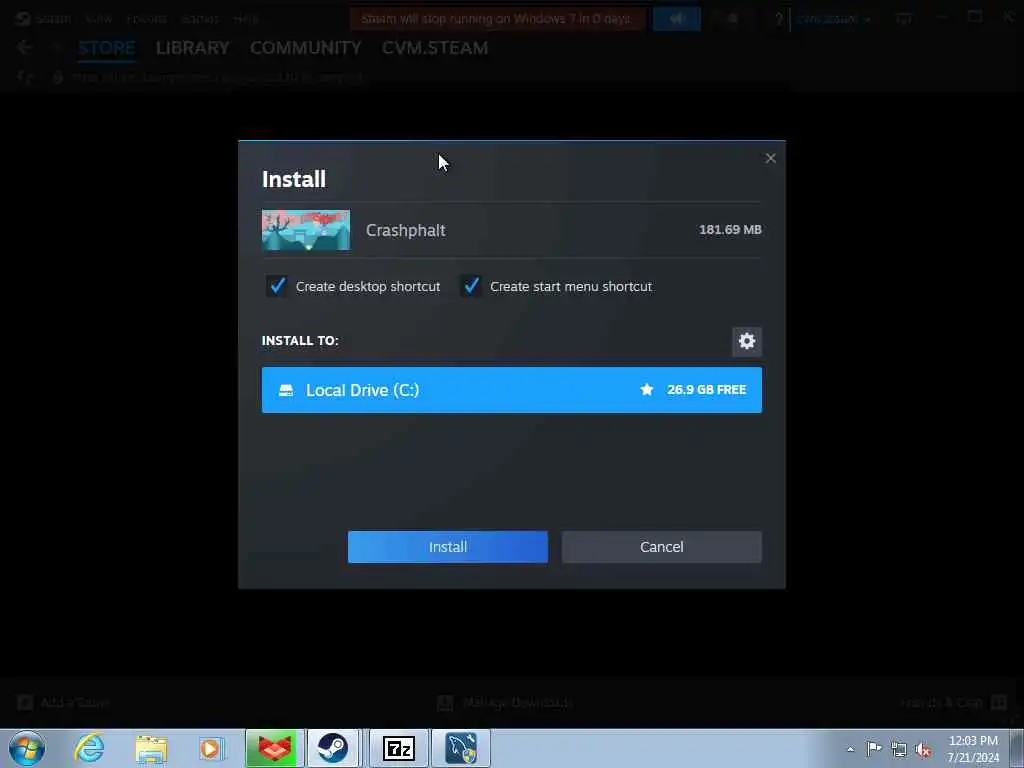Expand the cvm.steam account dropdown
The width and height of the screenshot is (1024, 768).
click(x=833, y=19)
